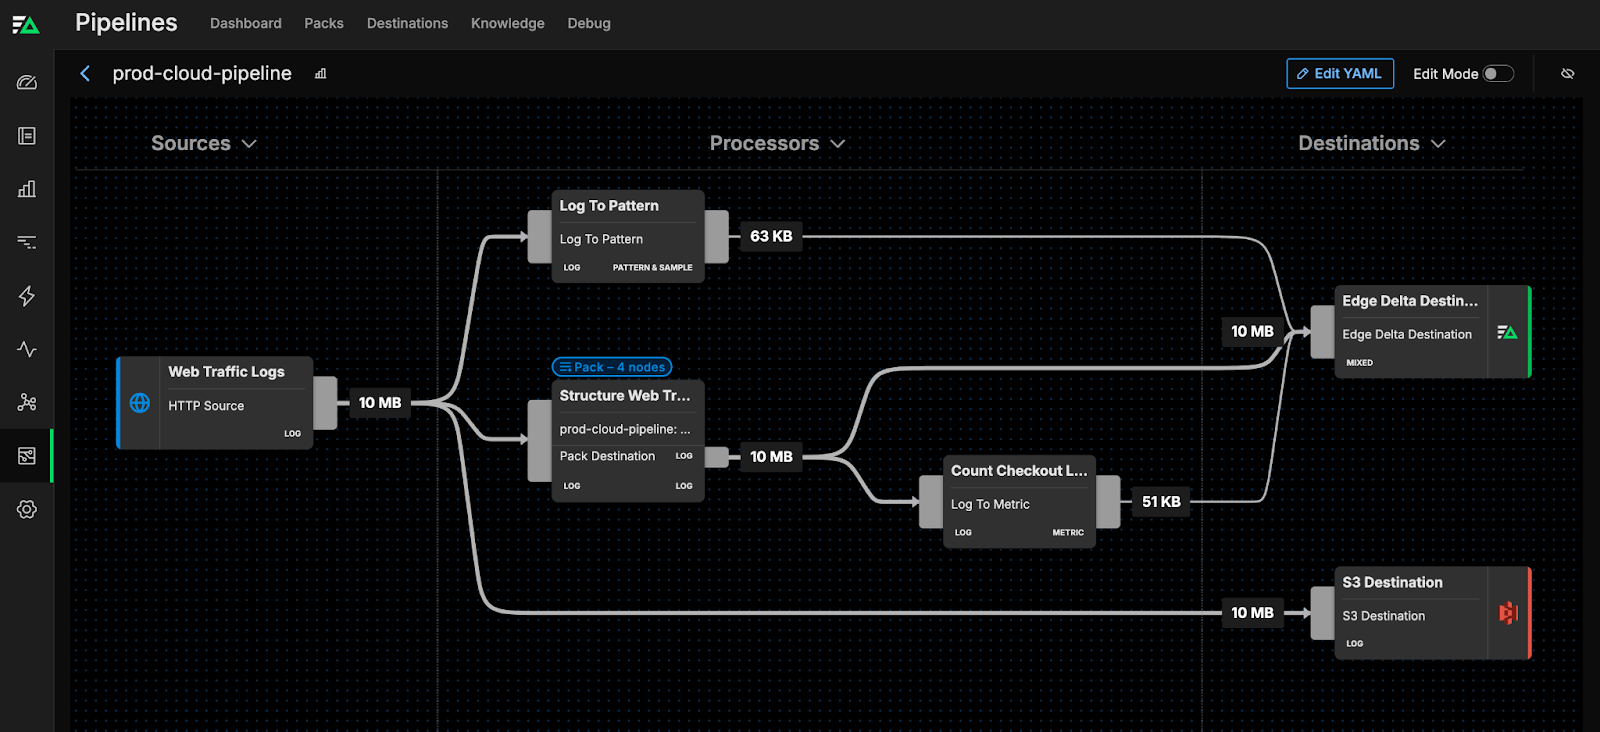Open the Knowledge menu item

(x=507, y=23)
